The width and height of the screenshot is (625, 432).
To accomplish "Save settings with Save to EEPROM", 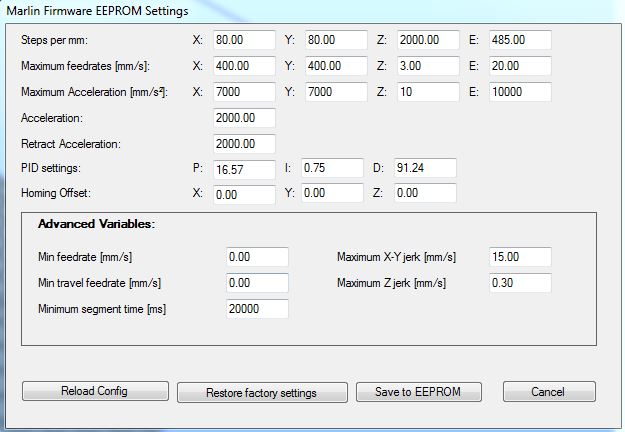I will (x=418, y=391).
